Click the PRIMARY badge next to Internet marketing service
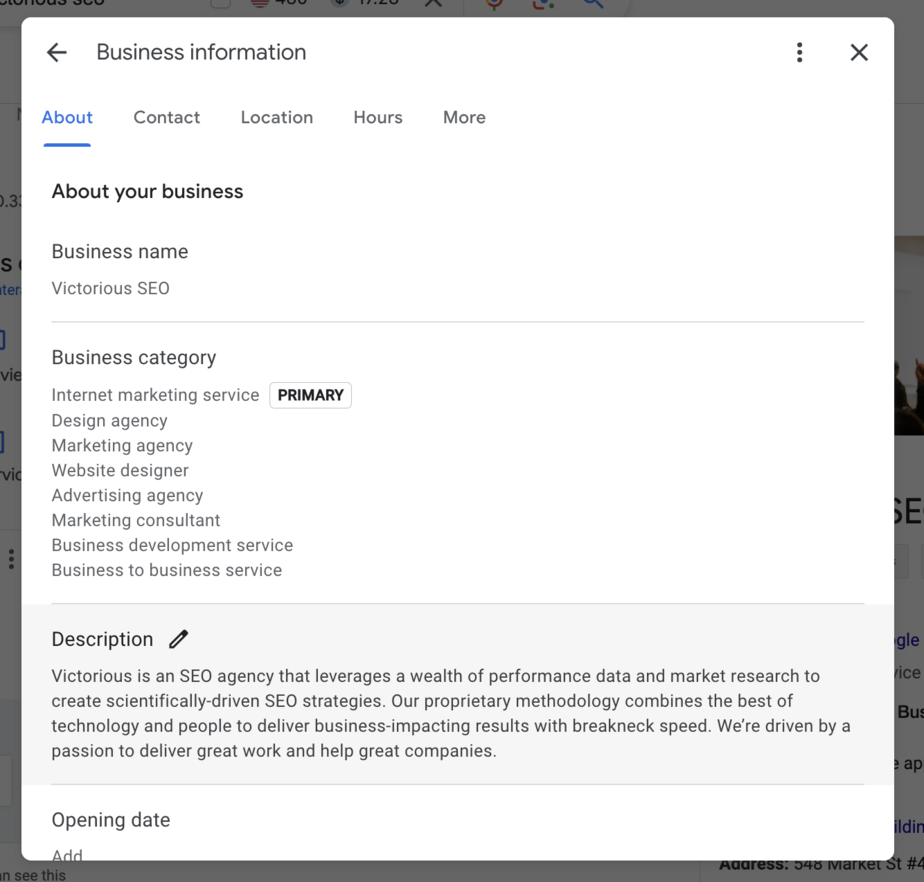This screenshot has height=882, width=924. click(x=310, y=395)
